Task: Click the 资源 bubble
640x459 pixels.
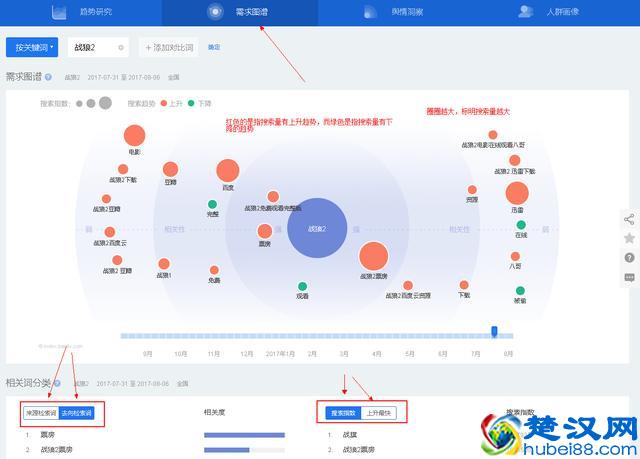Action: tap(472, 190)
